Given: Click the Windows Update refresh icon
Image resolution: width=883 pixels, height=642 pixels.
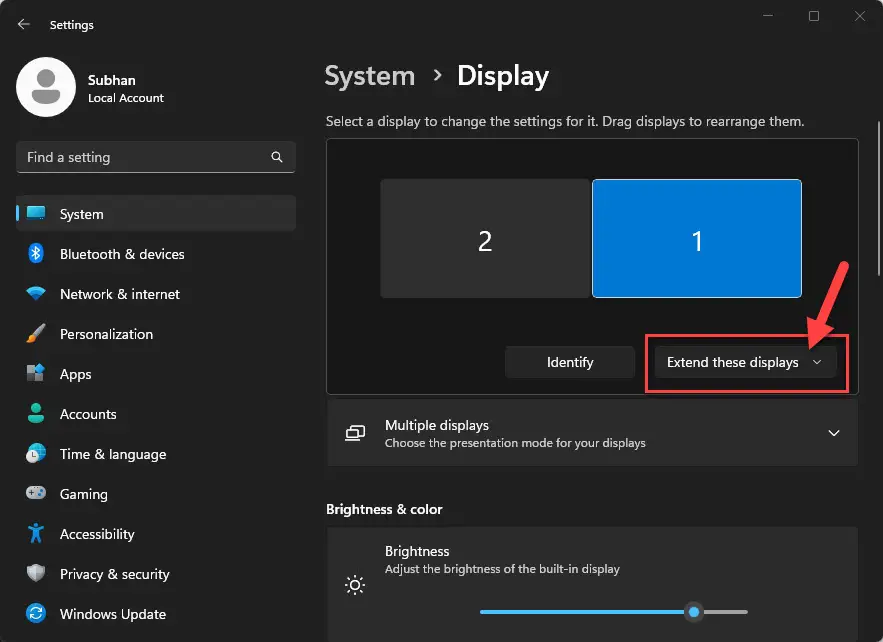Looking at the screenshot, I should click(x=36, y=613).
